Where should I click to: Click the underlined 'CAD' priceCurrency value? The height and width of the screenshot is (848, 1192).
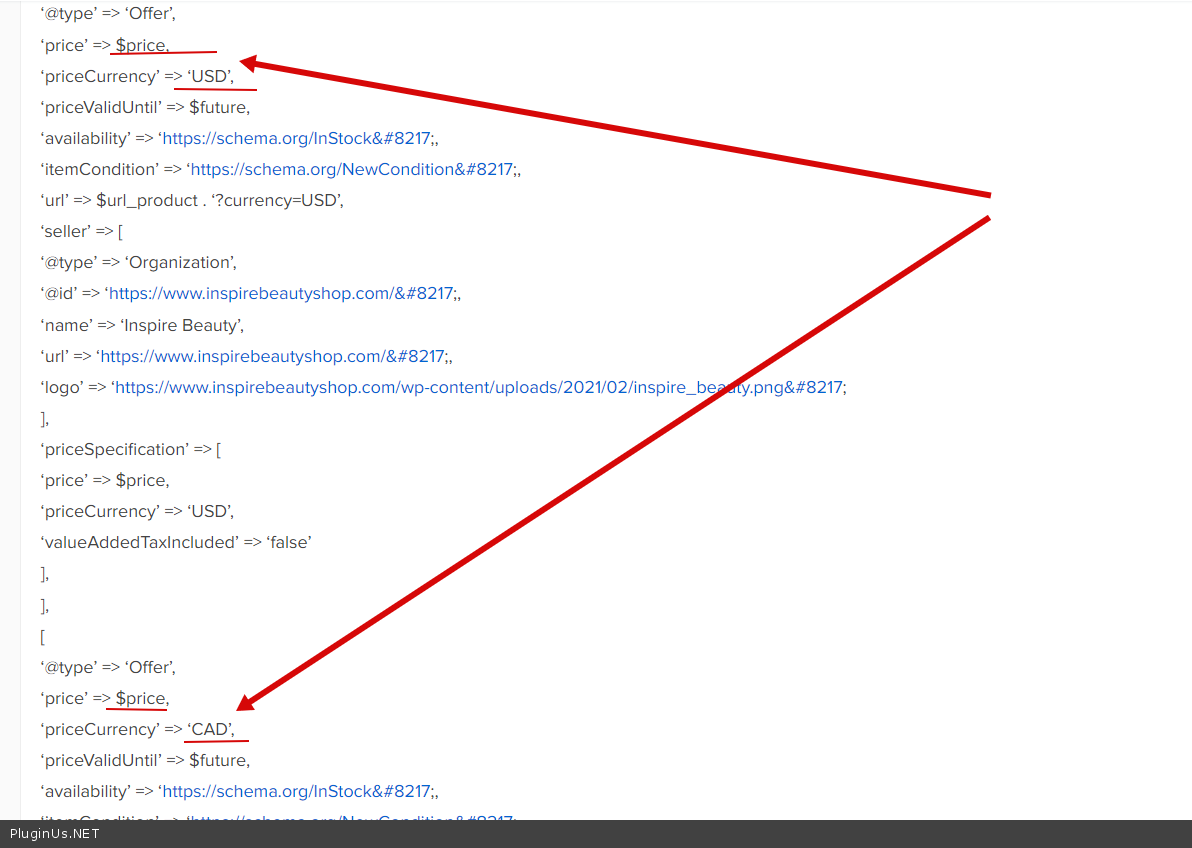[x=210, y=729]
